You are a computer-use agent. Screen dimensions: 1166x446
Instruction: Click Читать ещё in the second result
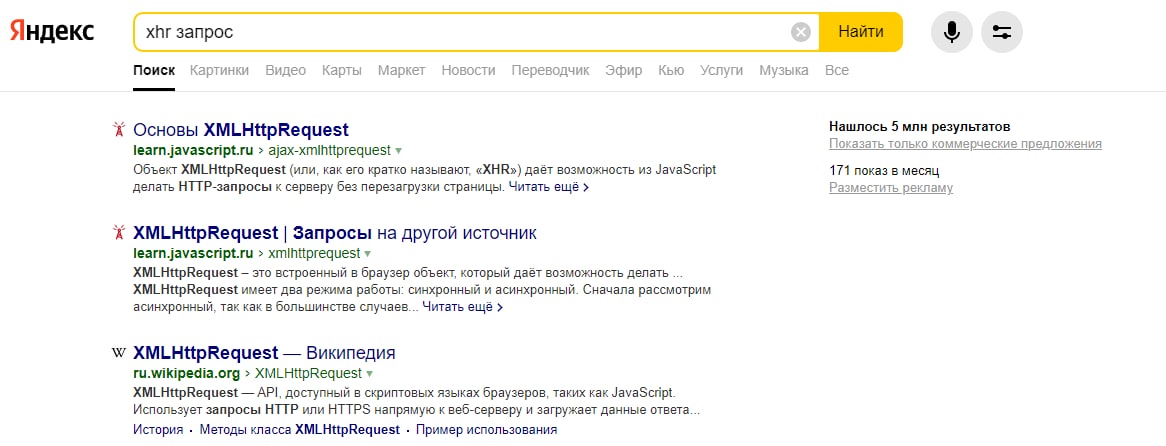tap(463, 306)
